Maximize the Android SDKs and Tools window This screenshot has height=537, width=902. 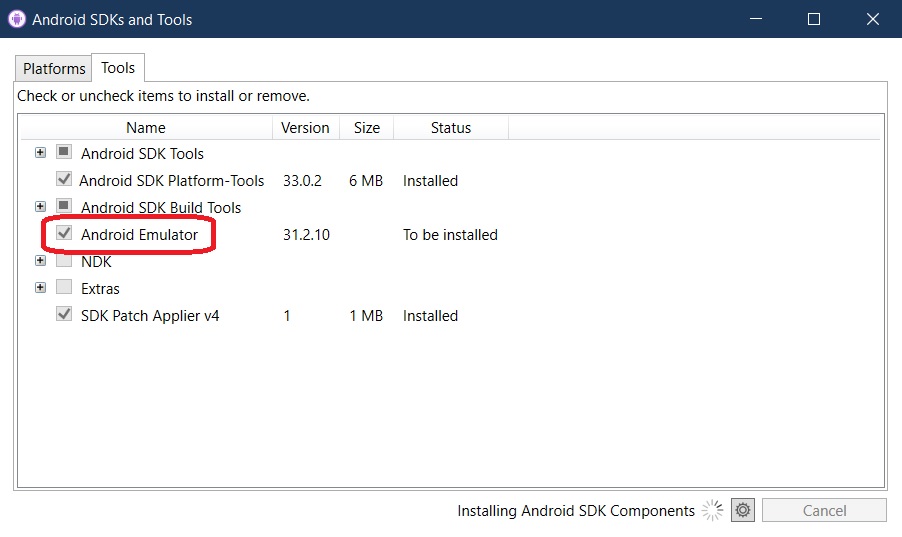pos(813,19)
